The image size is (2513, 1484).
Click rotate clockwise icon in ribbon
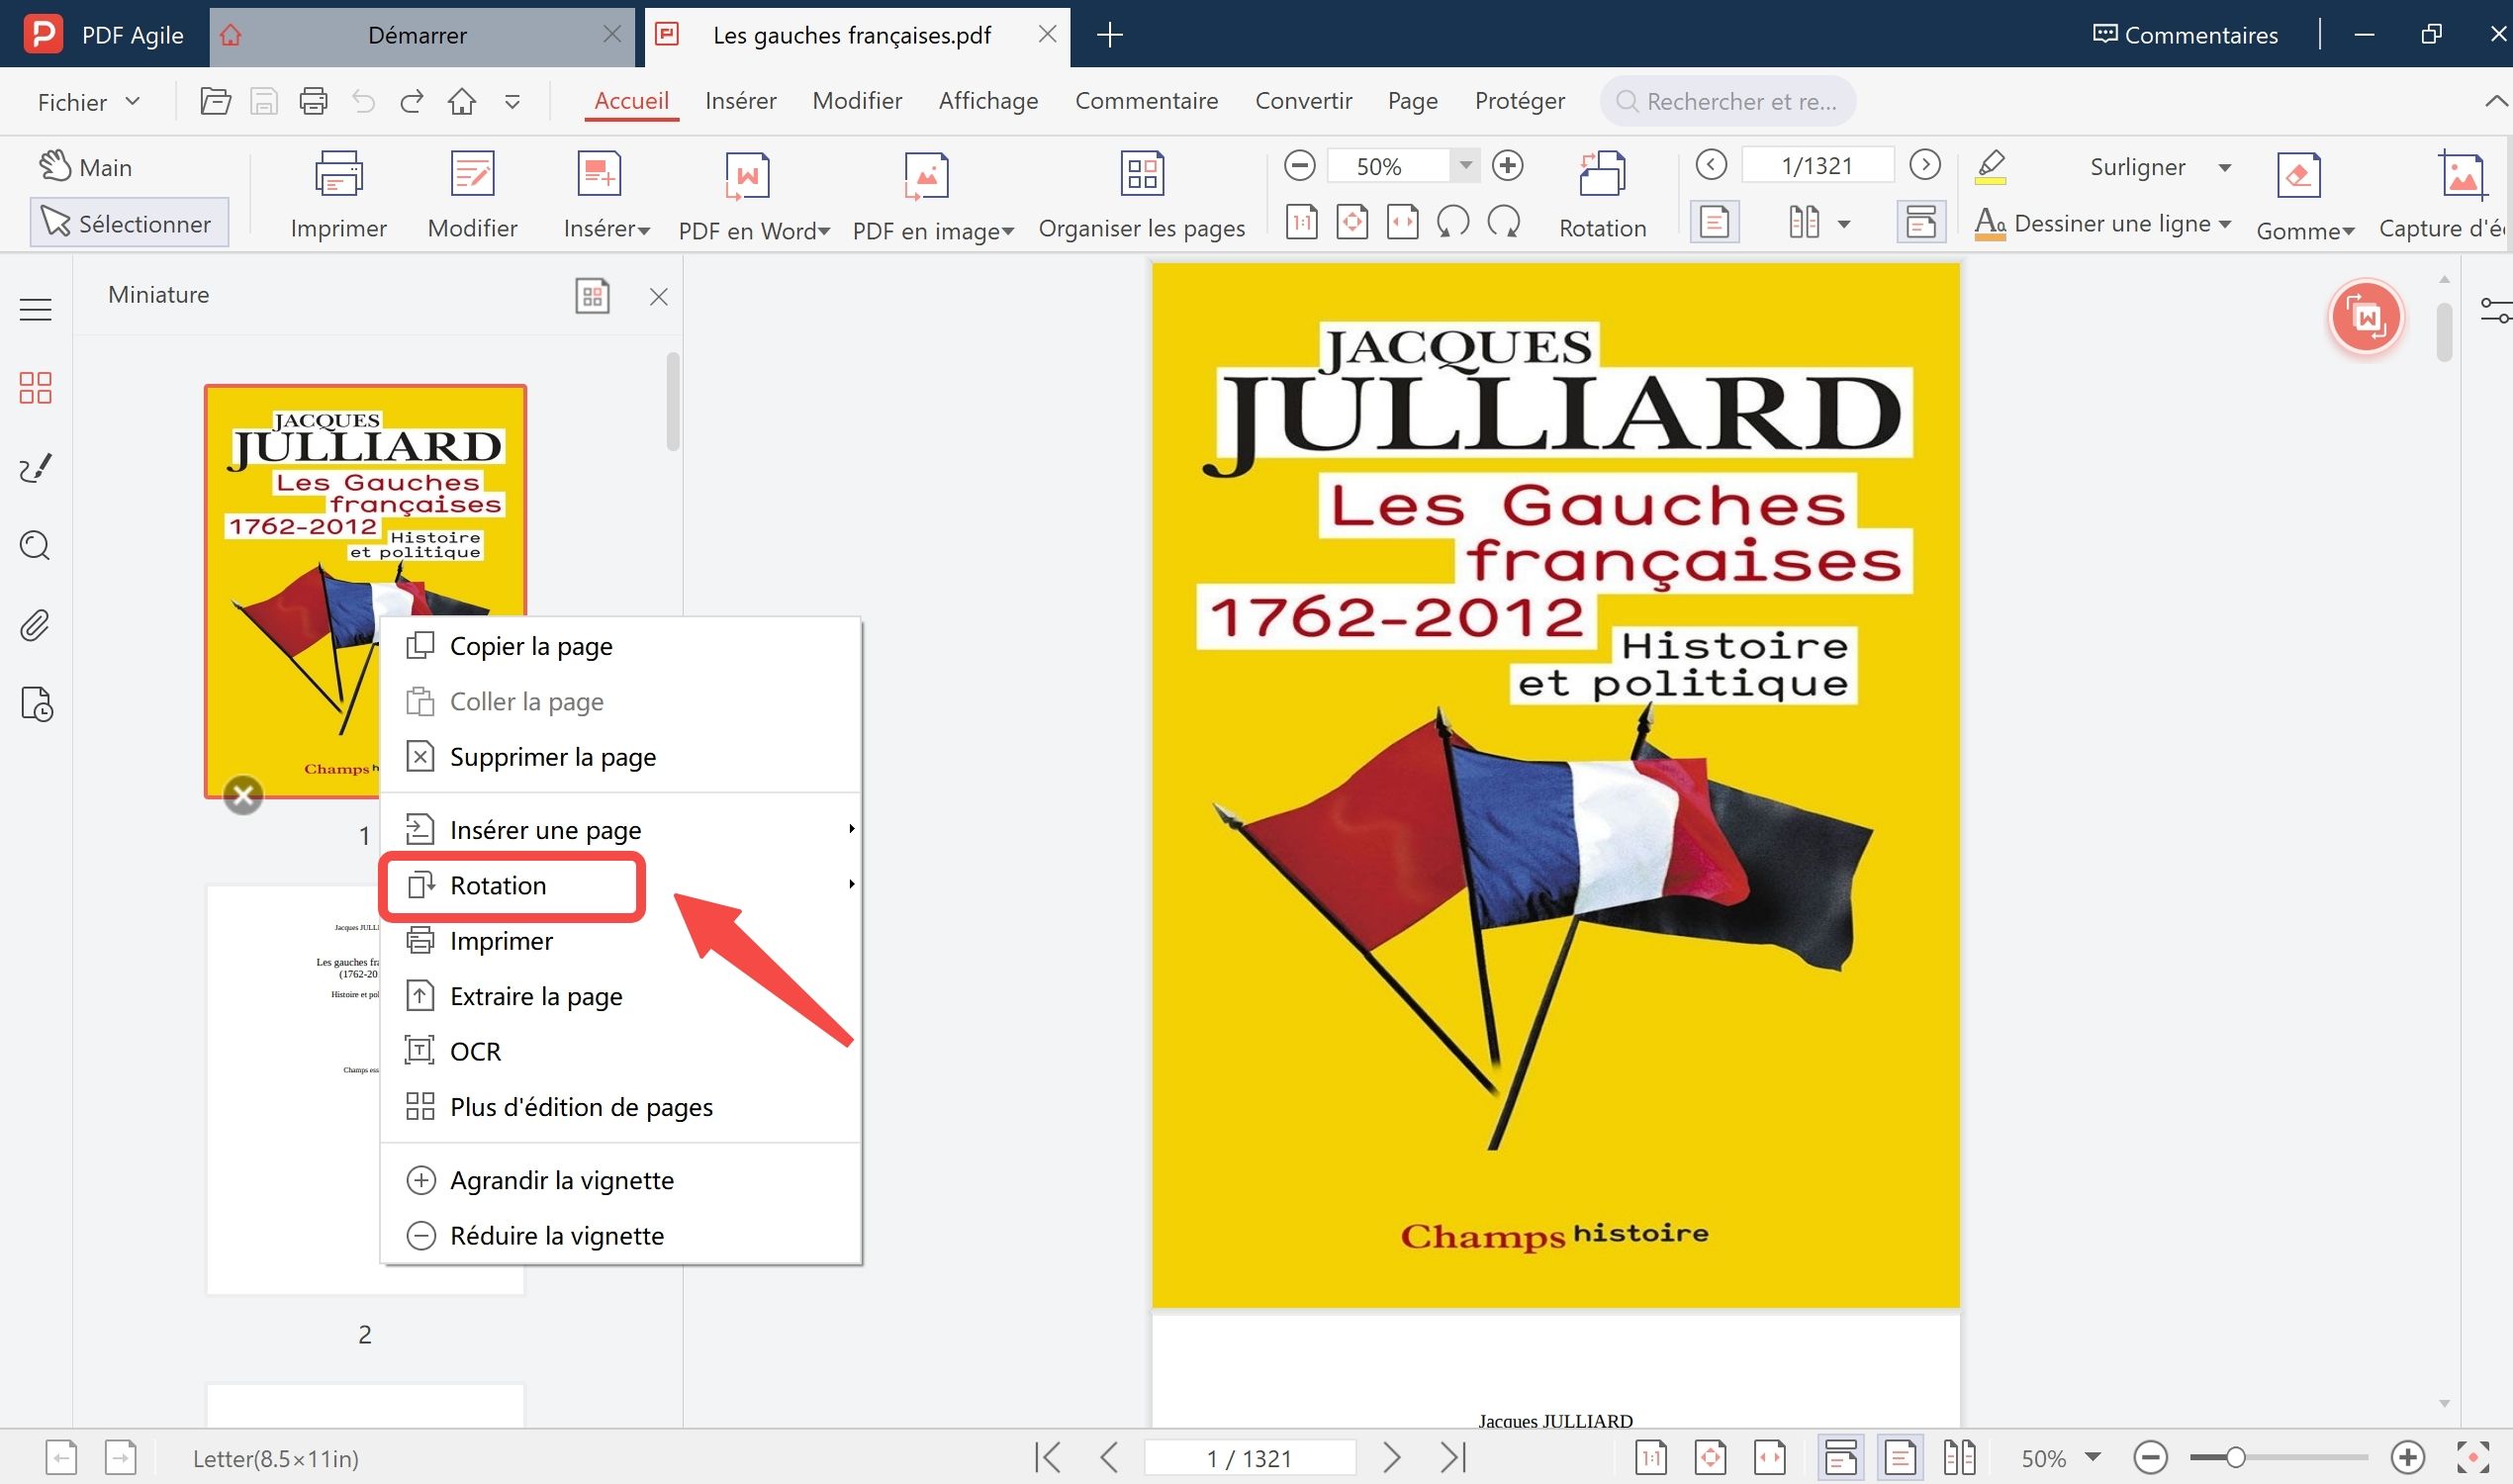coord(1503,222)
